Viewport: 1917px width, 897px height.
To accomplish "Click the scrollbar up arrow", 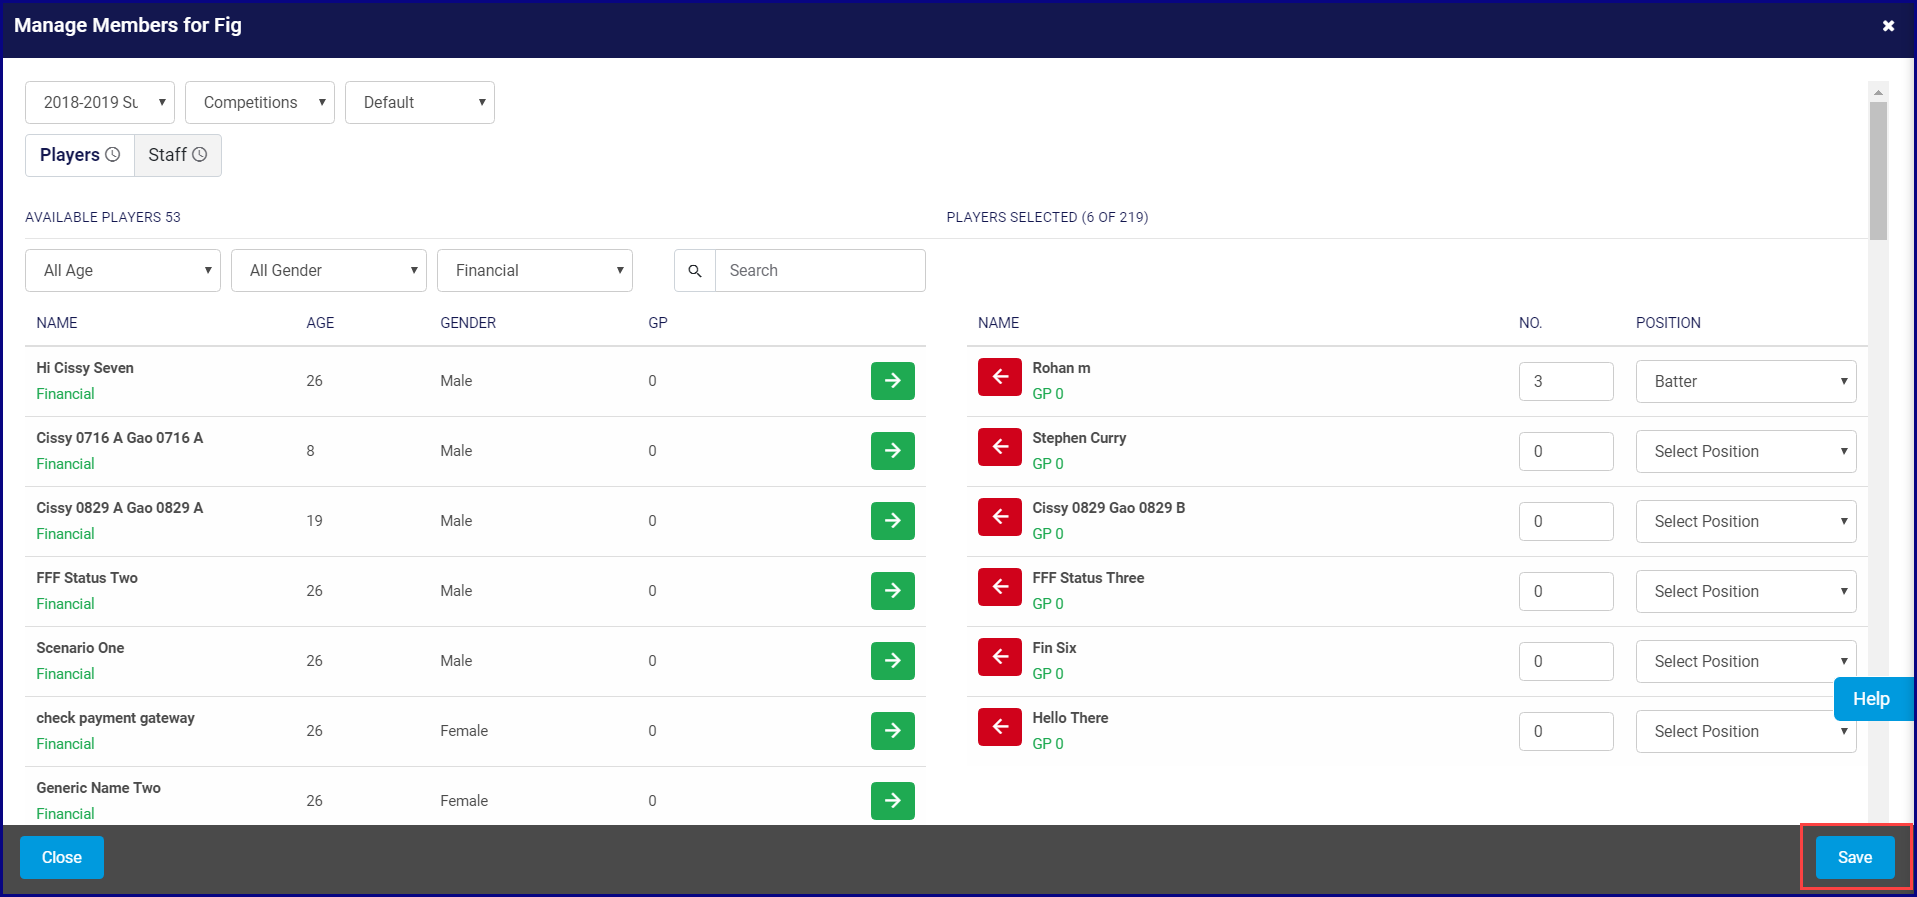I will [x=1878, y=92].
